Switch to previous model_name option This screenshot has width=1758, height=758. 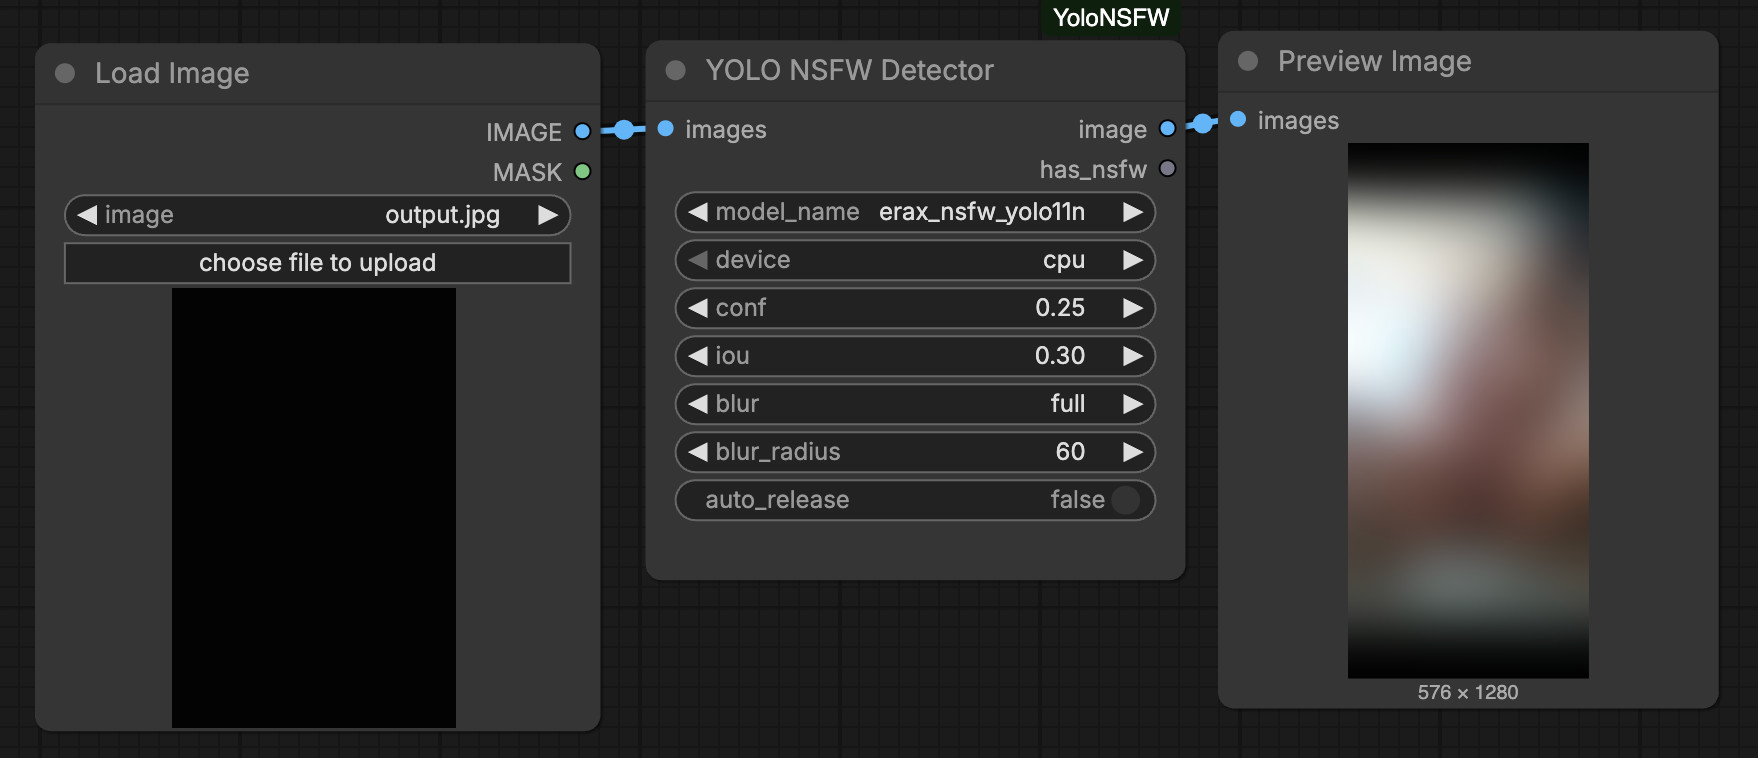coord(698,212)
